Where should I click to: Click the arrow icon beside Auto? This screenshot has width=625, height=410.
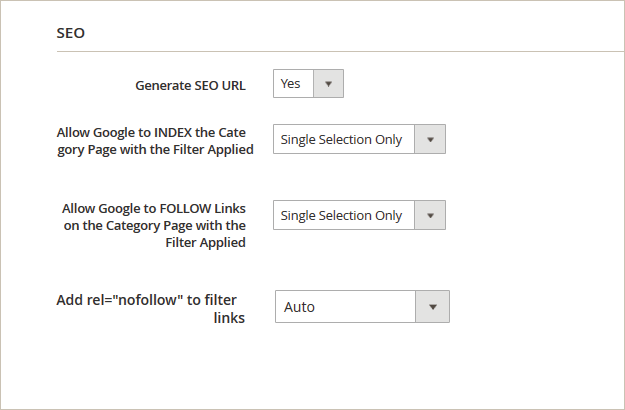coord(433,307)
